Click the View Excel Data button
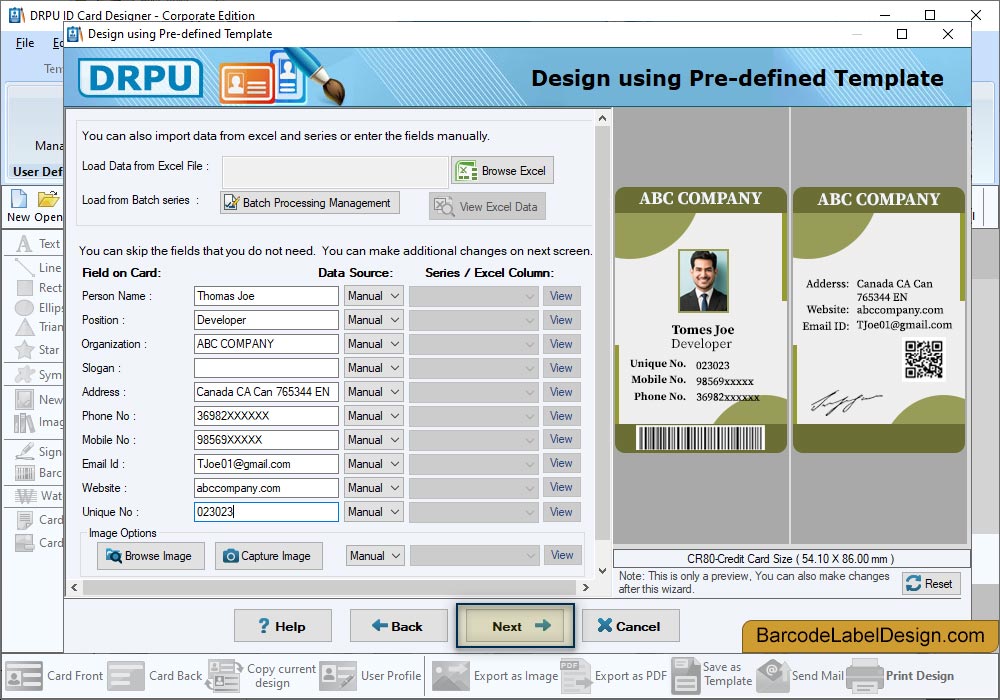 tap(487, 207)
